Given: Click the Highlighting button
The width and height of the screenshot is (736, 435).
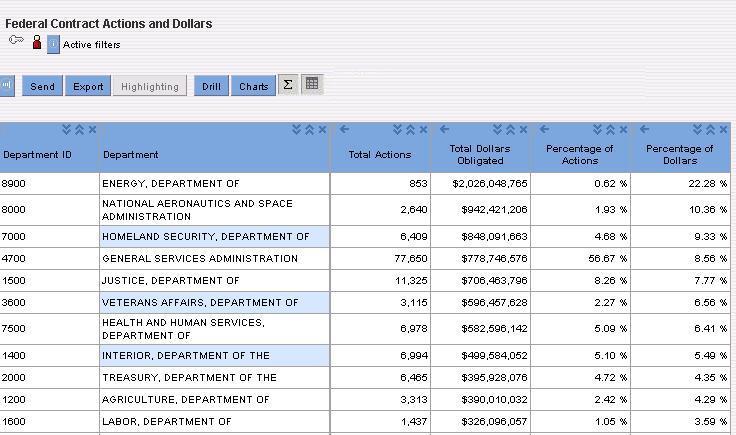Looking at the screenshot, I should [150, 86].
